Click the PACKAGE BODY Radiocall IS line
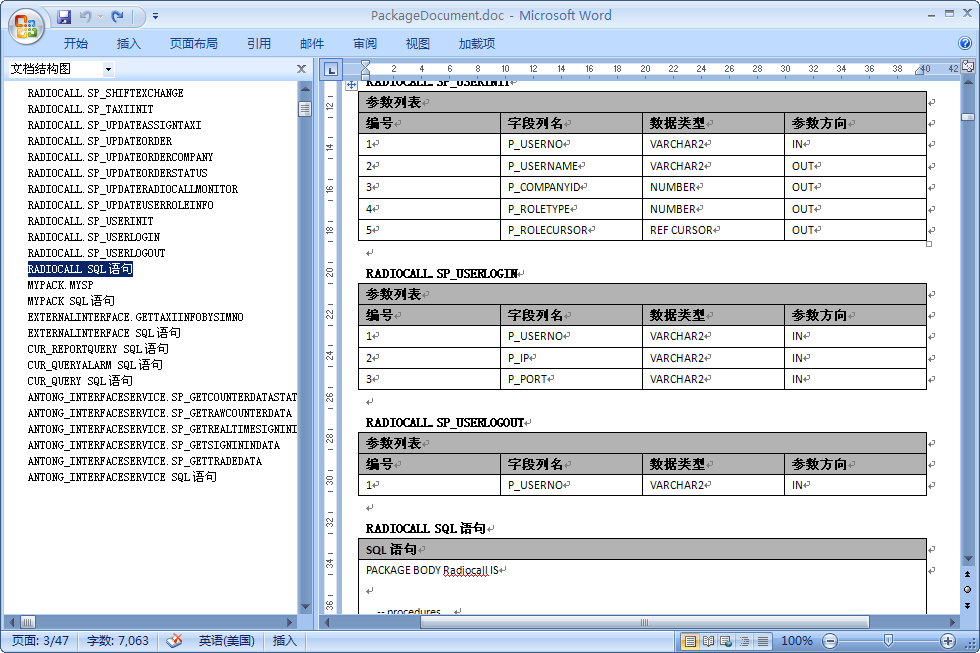This screenshot has height=653, width=980. [x=432, y=570]
